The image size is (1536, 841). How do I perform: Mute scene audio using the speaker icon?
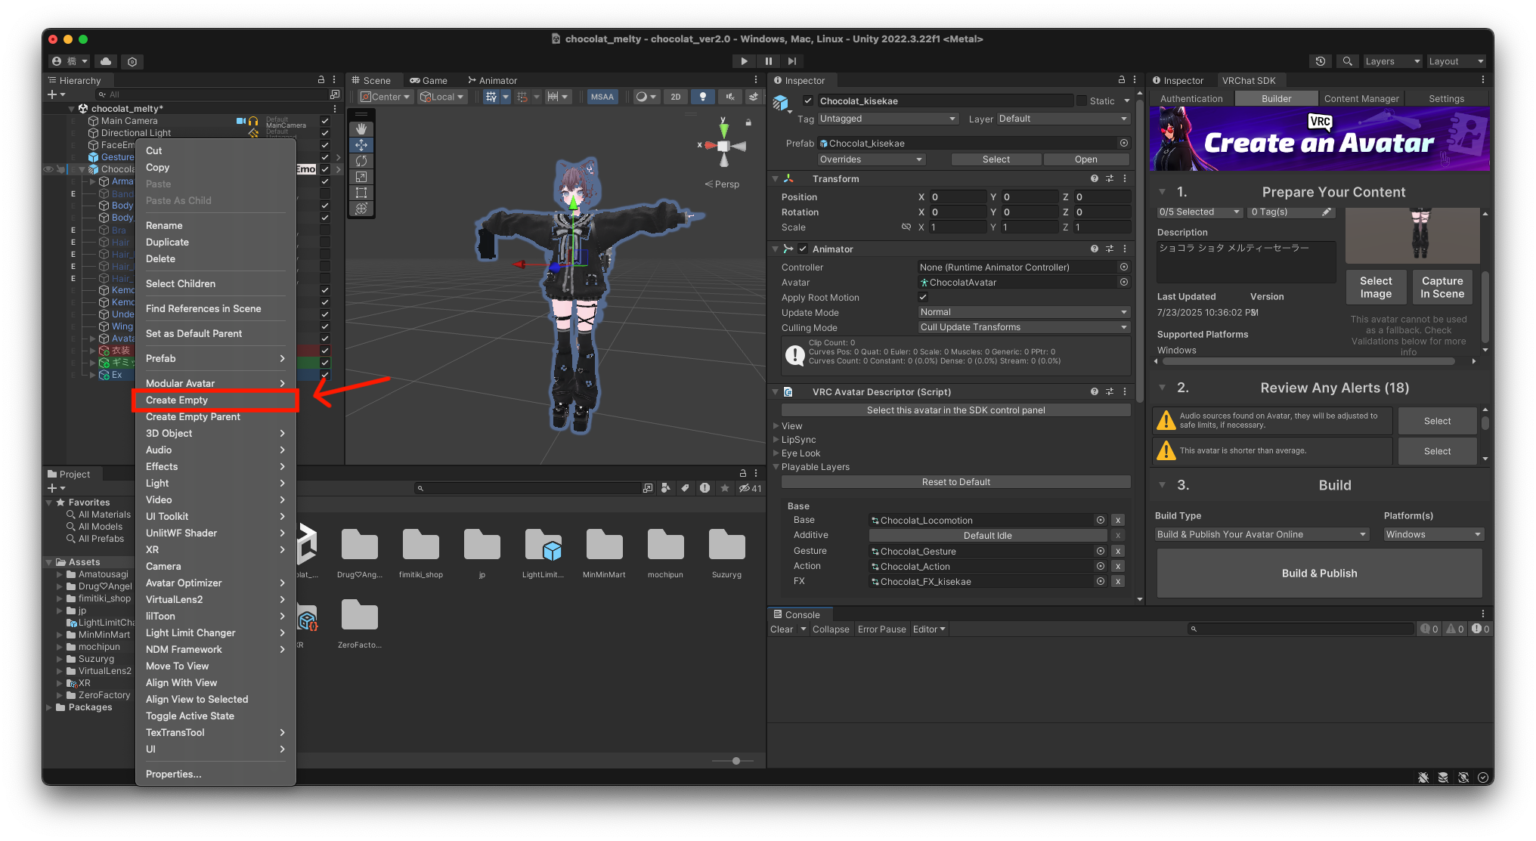[729, 97]
